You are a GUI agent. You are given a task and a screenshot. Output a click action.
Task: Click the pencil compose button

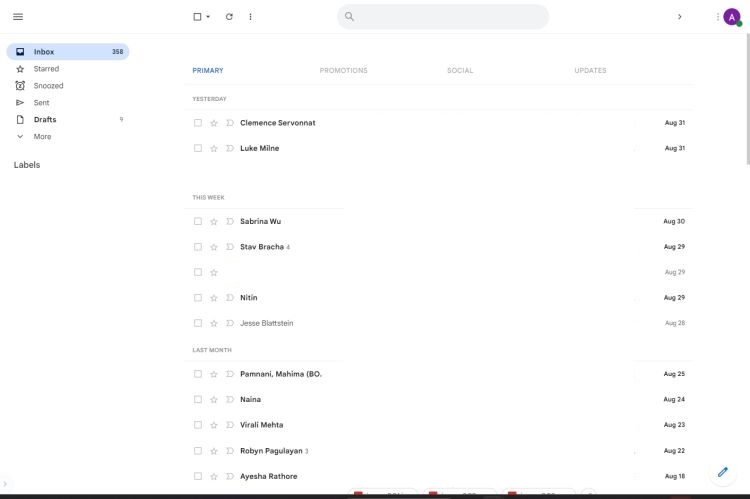coord(723,472)
